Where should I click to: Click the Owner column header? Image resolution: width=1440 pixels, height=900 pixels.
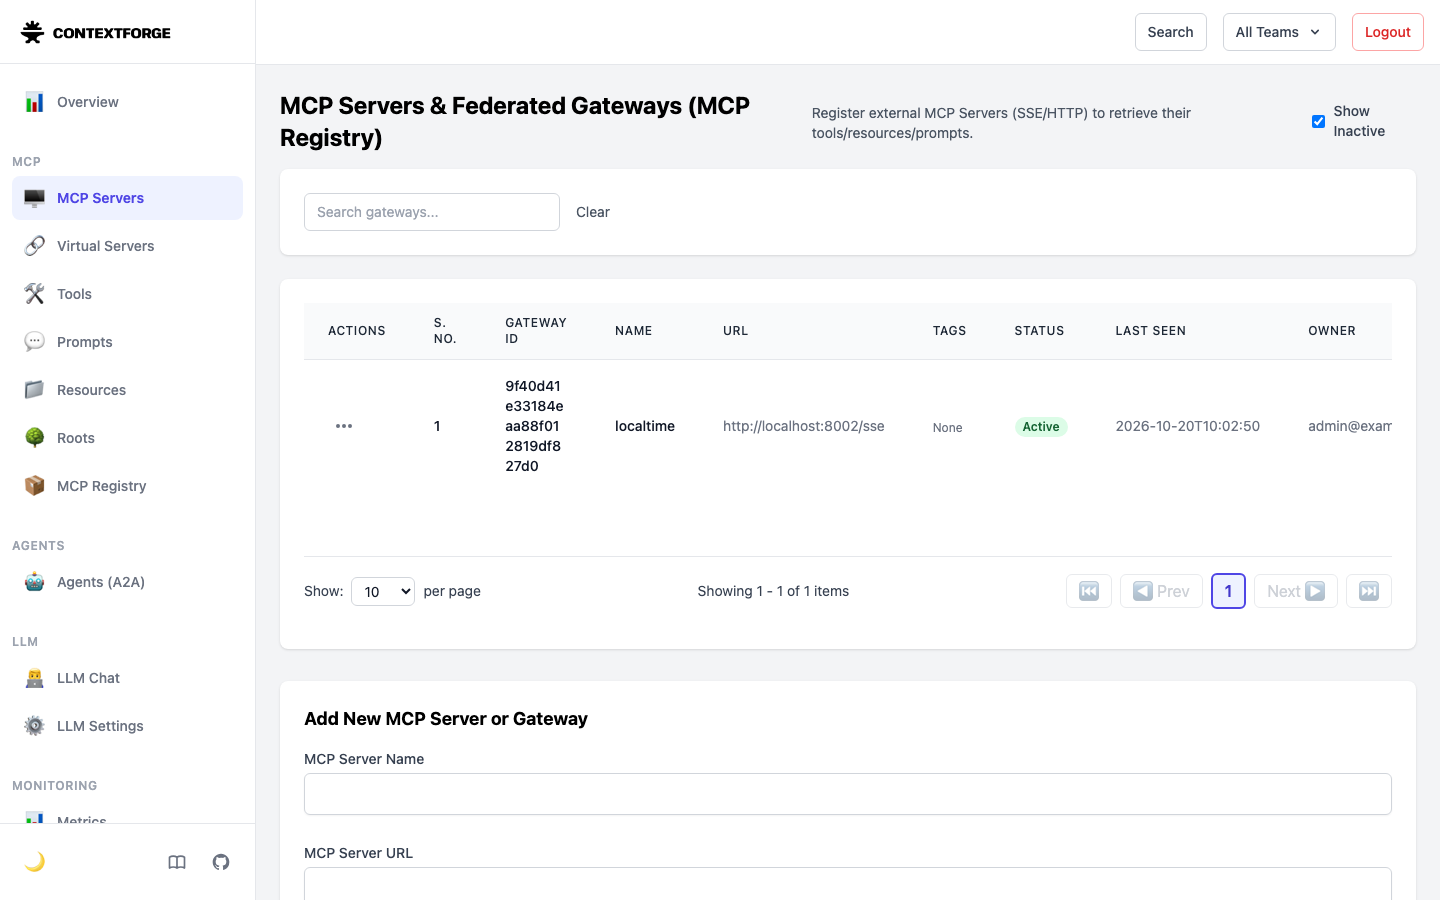(1332, 331)
